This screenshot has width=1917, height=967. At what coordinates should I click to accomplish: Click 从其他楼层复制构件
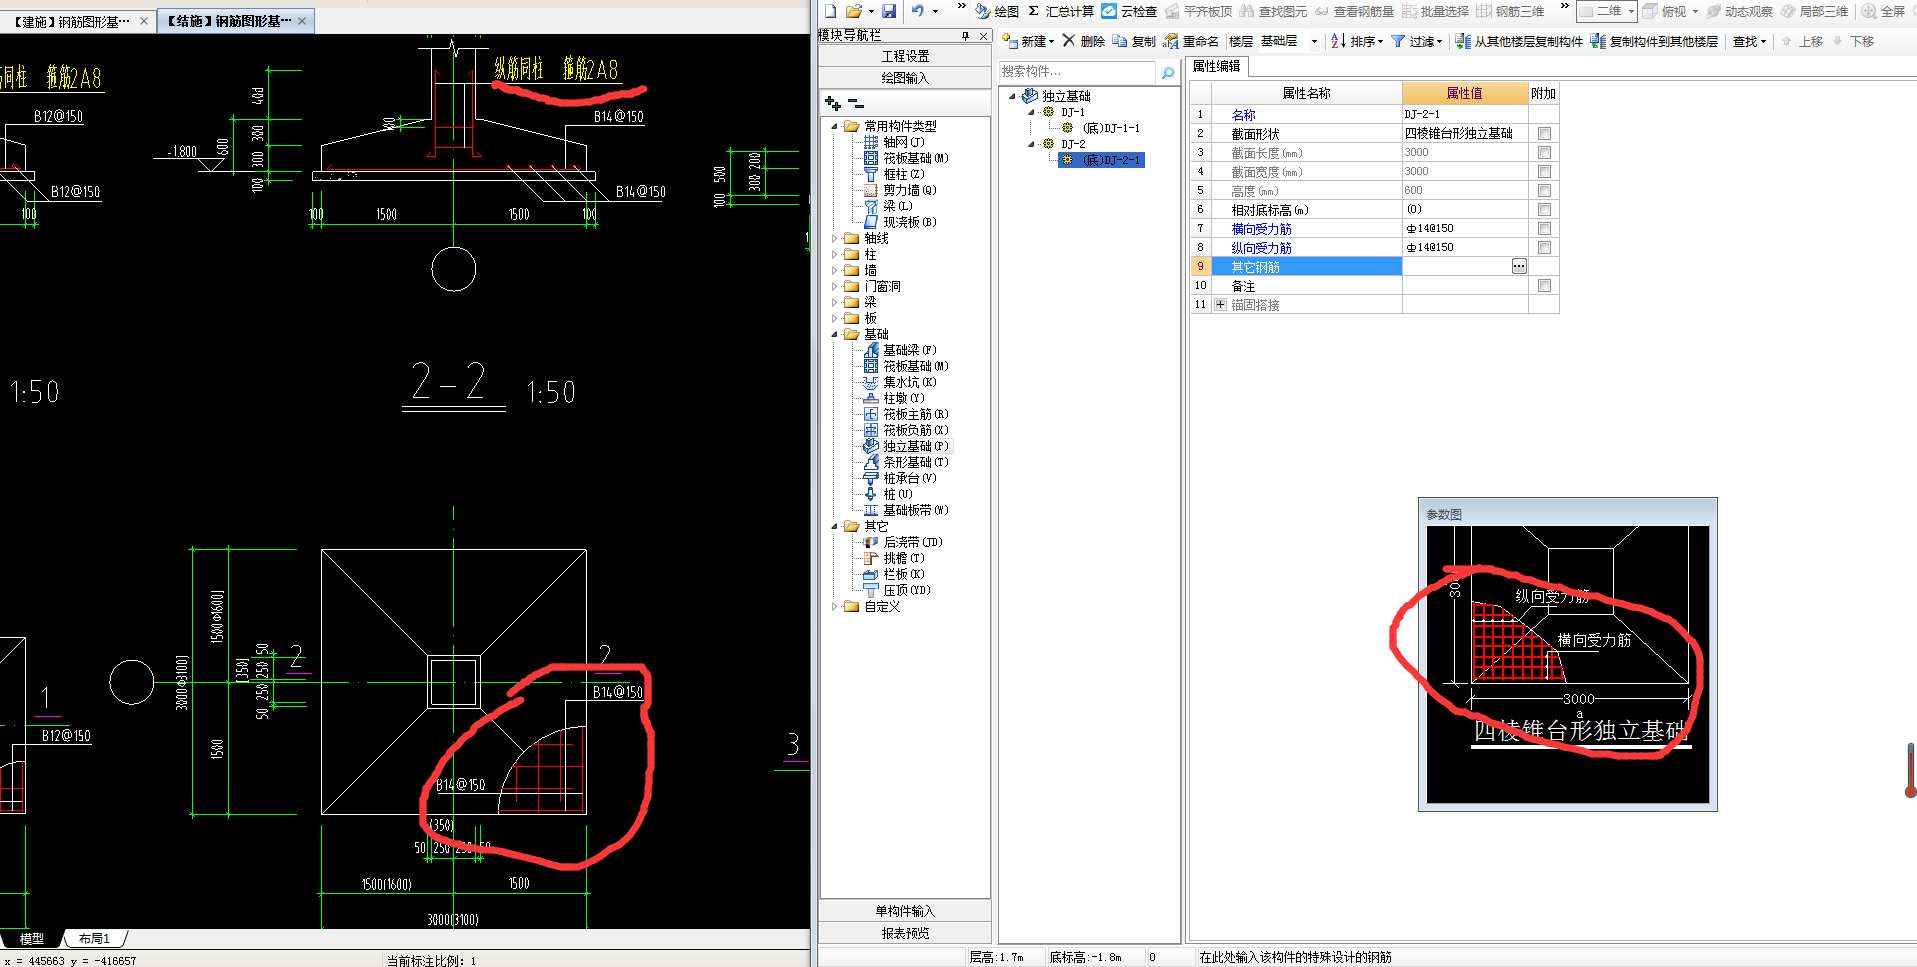pyautogui.click(x=1519, y=41)
